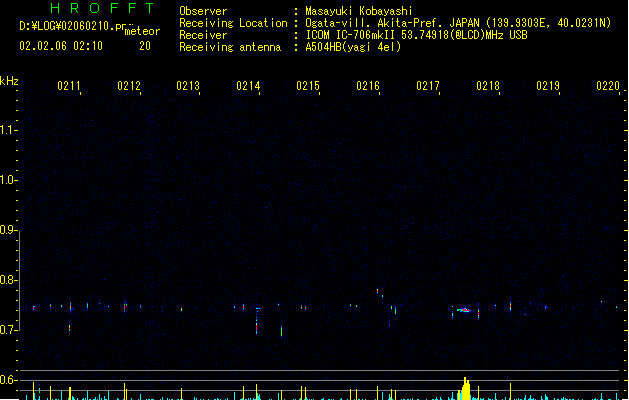Click the 0.7 kHz frequency label
Viewport: 629px width, 400px height.
tap(8, 330)
